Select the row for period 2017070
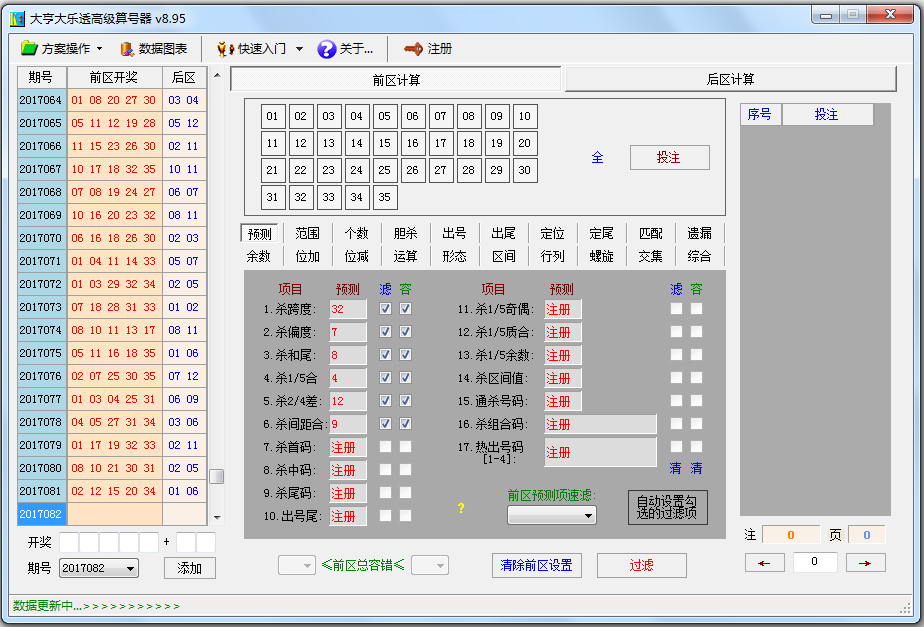 [x=112, y=238]
